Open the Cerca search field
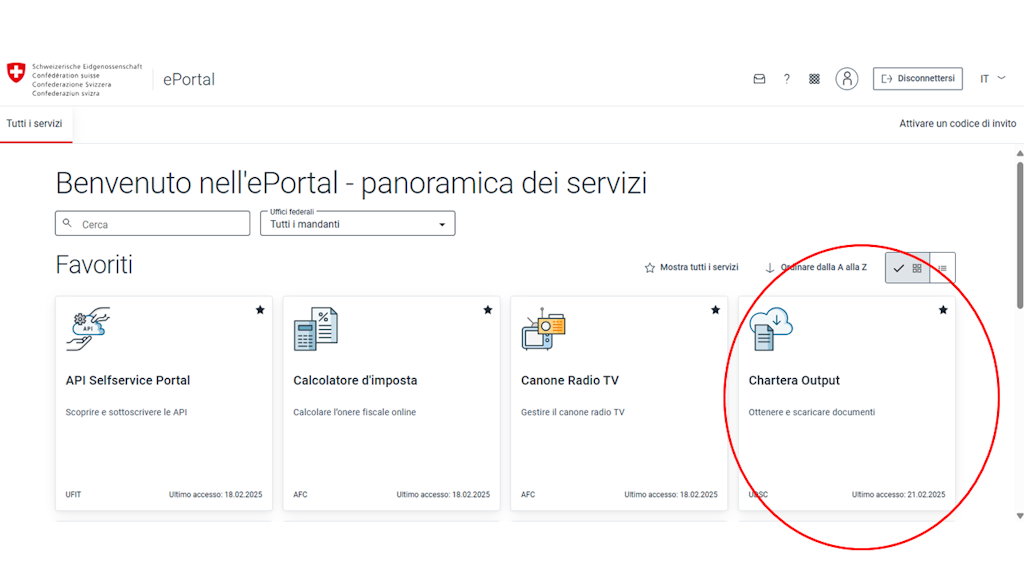This screenshot has width=1024, height=576. tap(152, 223)
